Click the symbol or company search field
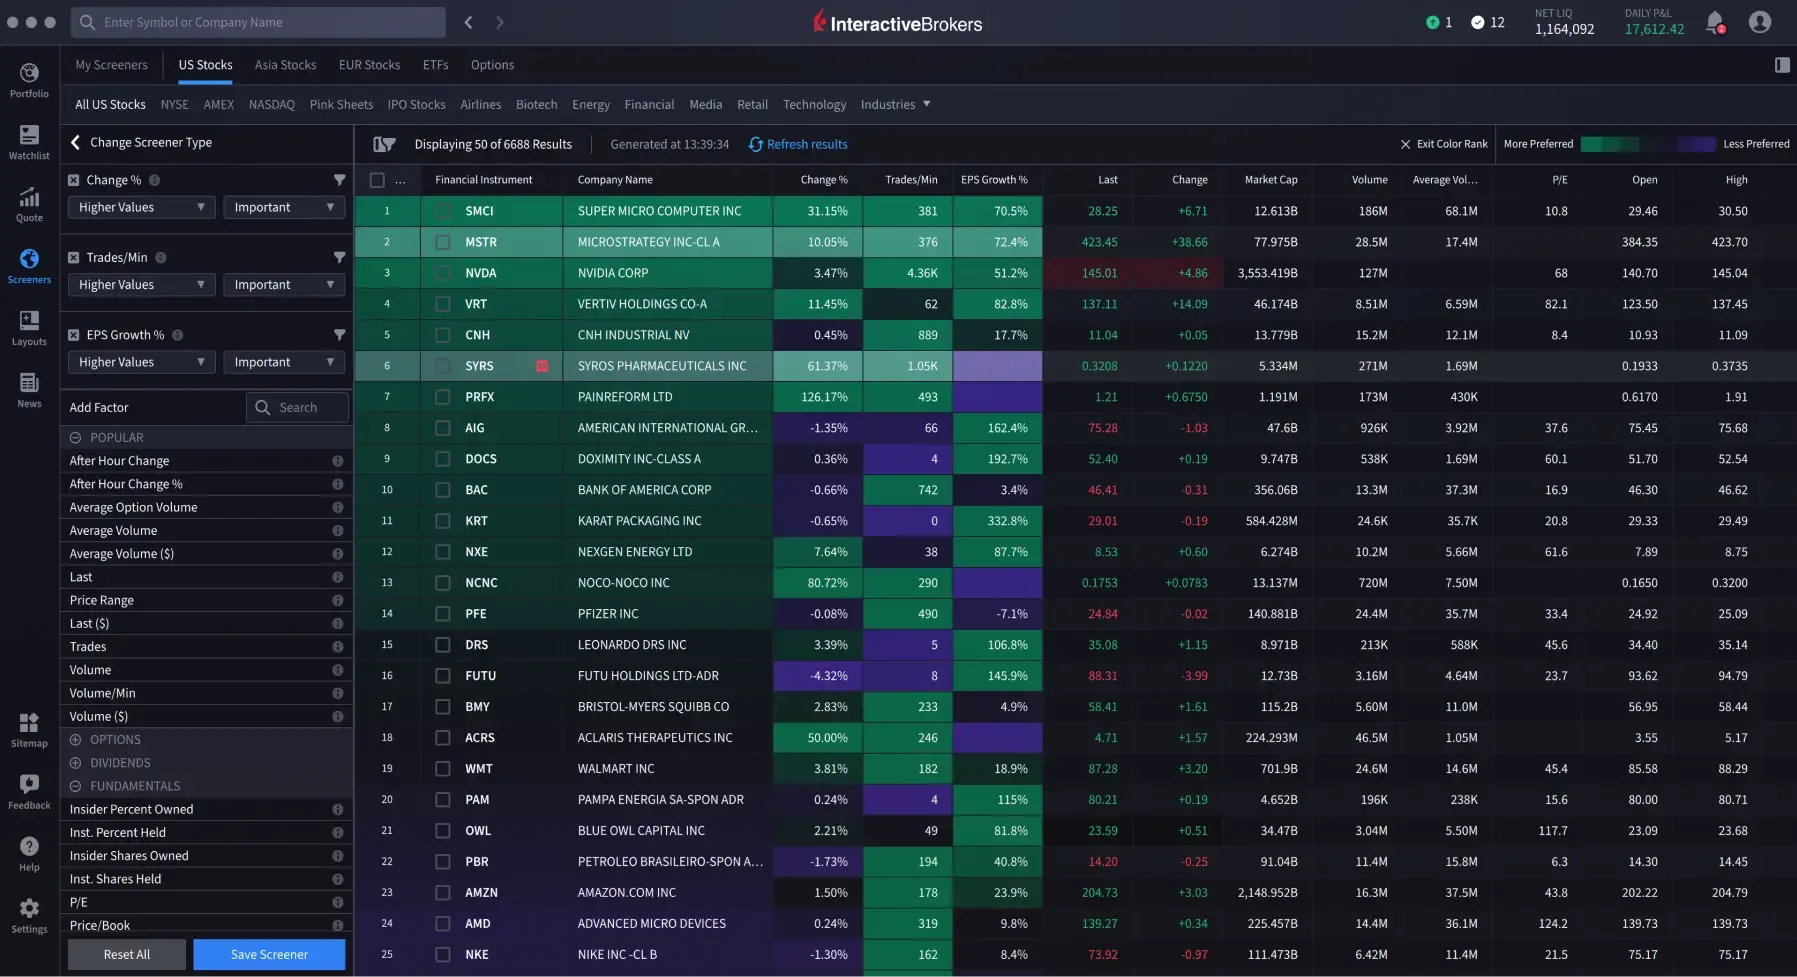The width and height of the screenshot is (1797, 977). pos(260,22)
